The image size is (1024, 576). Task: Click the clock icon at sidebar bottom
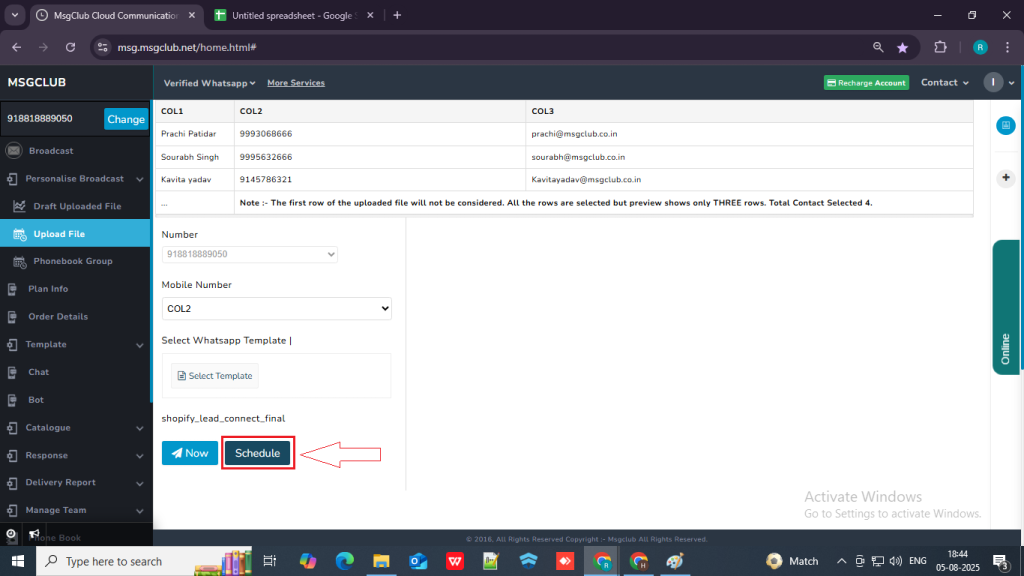pyautogui.click(x=11, y=534)
